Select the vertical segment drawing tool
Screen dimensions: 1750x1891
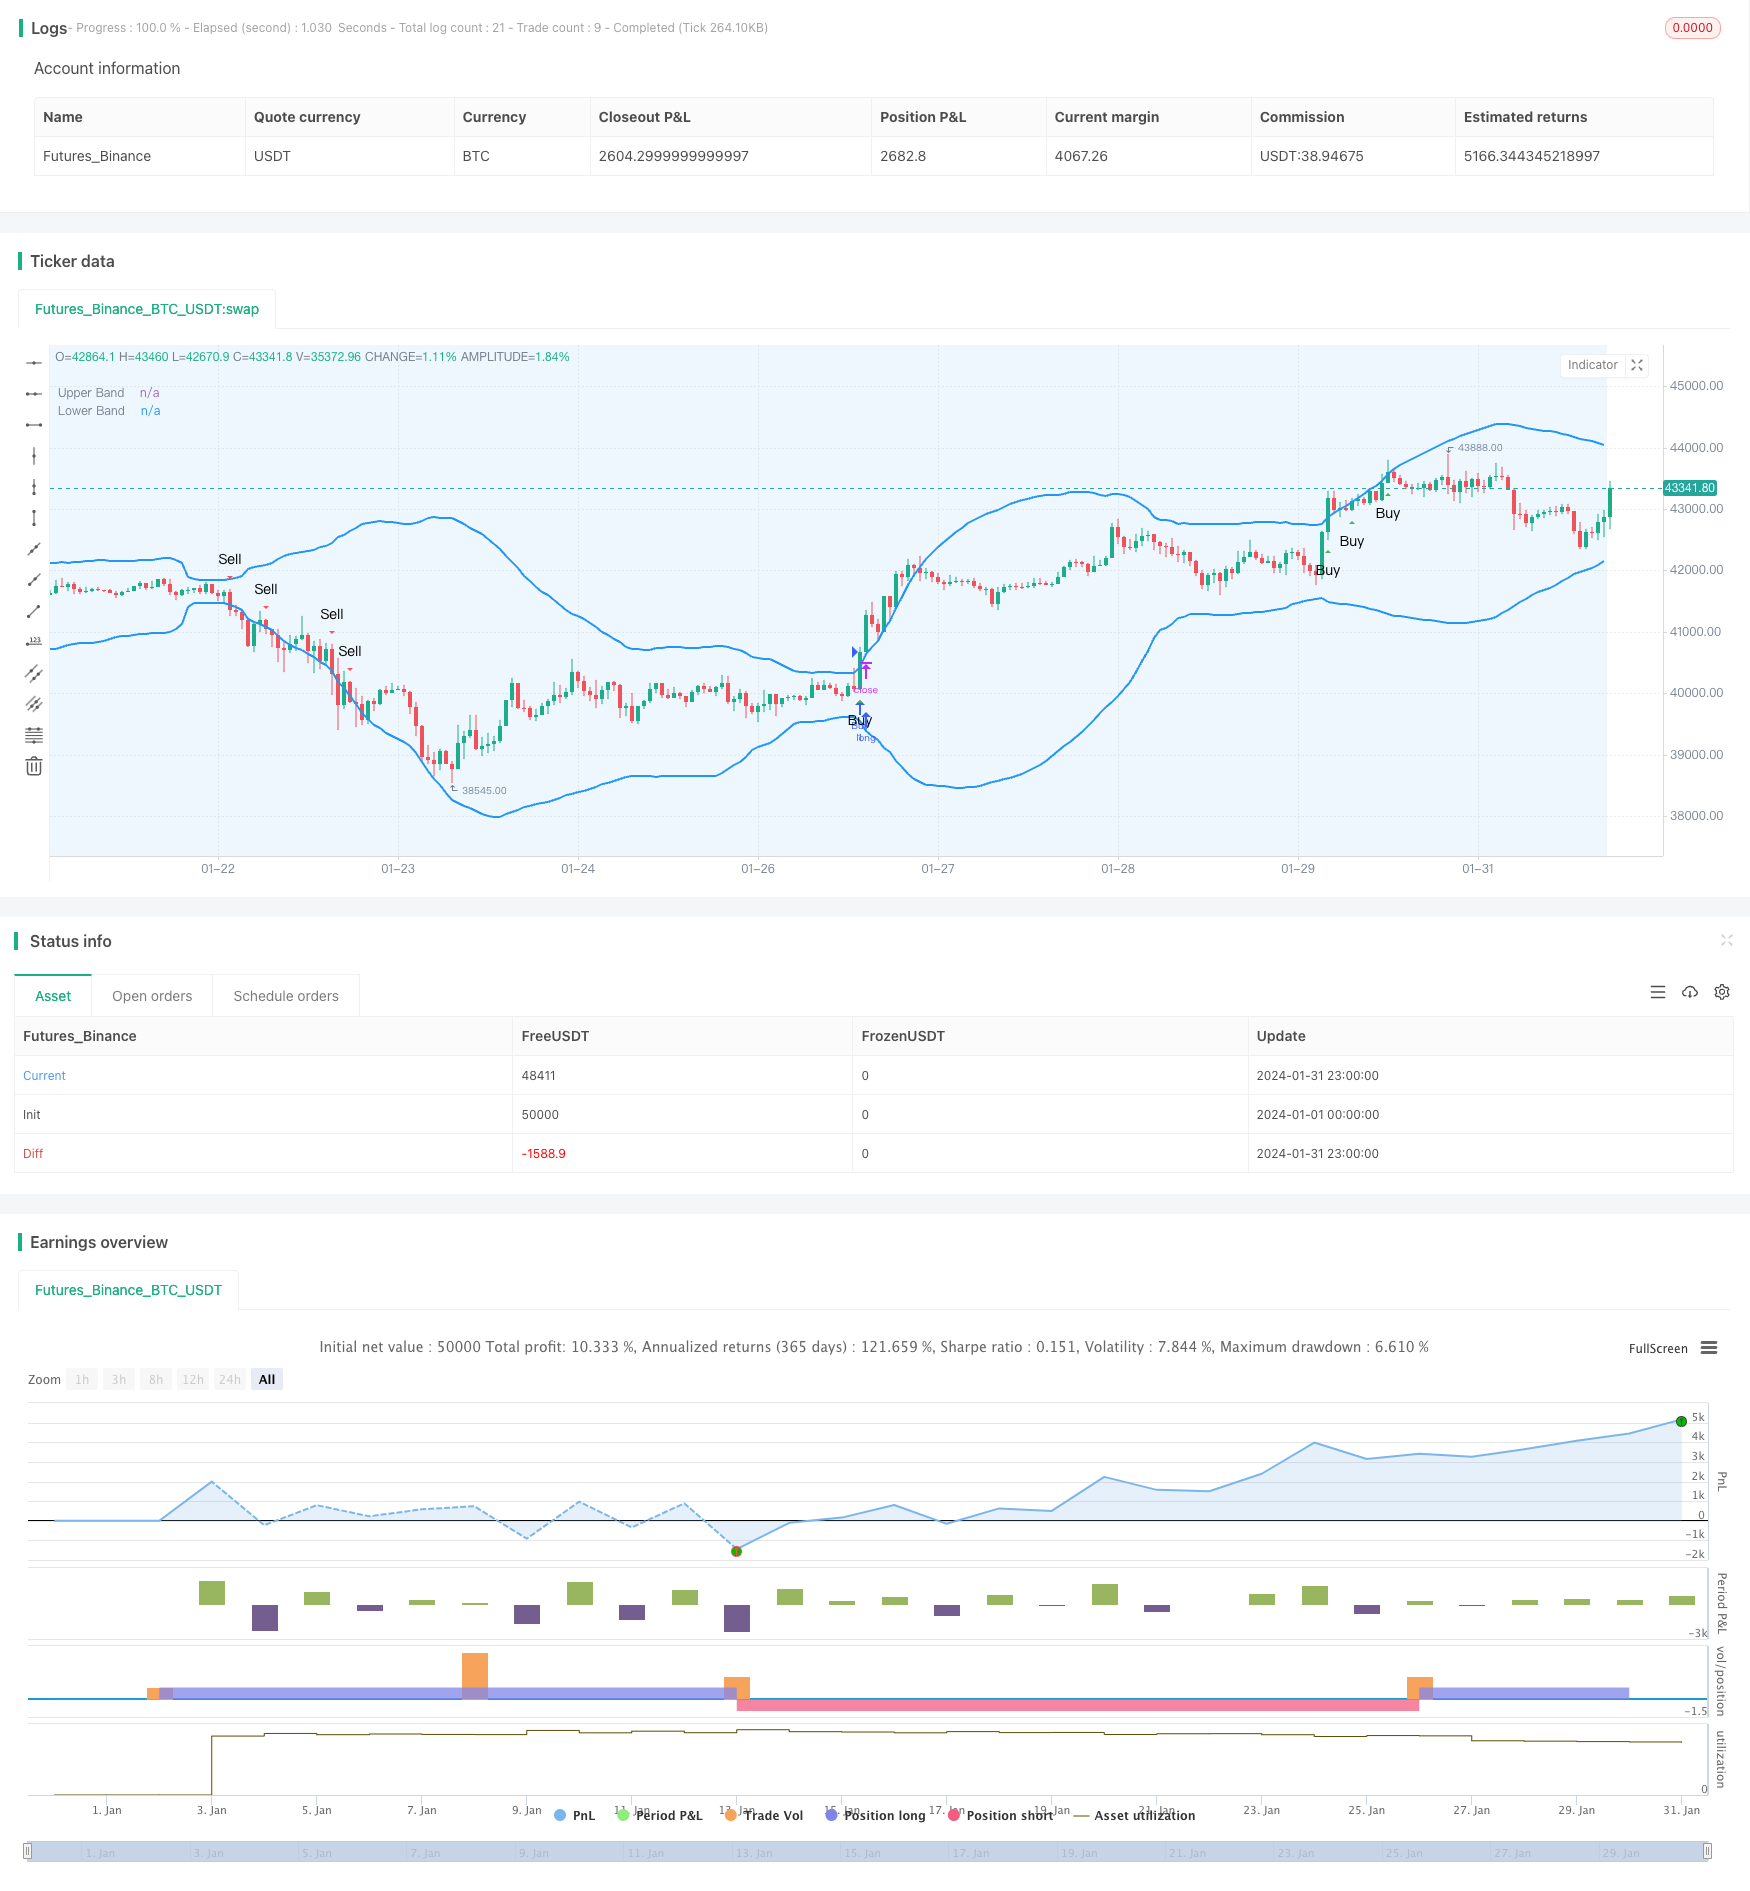pyautogui.click(x=34, y=518)
